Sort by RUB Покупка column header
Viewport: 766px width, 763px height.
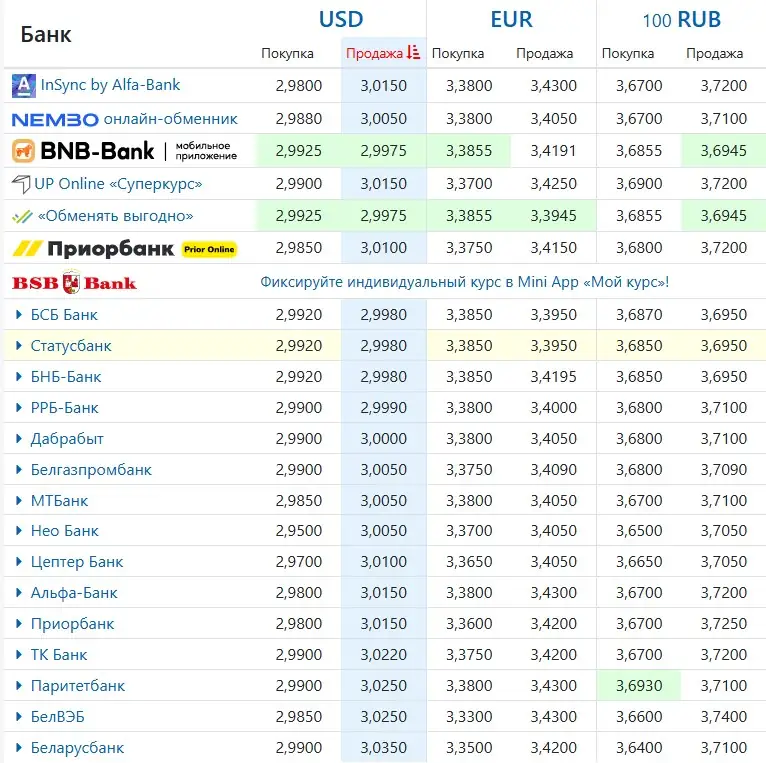click(x=629, y=53)
